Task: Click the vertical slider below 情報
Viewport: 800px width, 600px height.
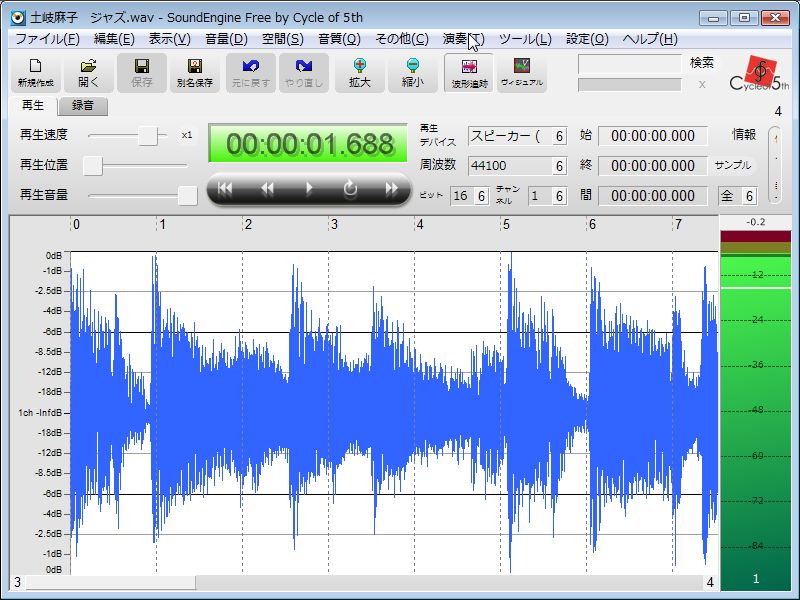Action: point(776,165)
